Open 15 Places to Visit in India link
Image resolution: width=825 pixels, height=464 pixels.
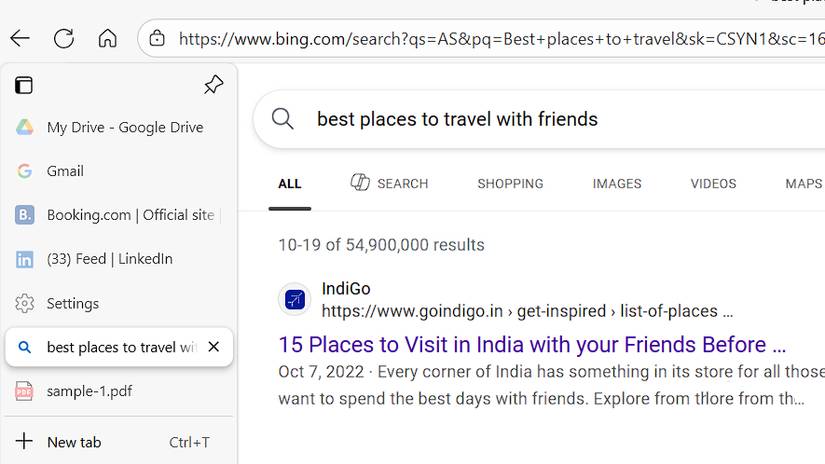pos(531,345)
